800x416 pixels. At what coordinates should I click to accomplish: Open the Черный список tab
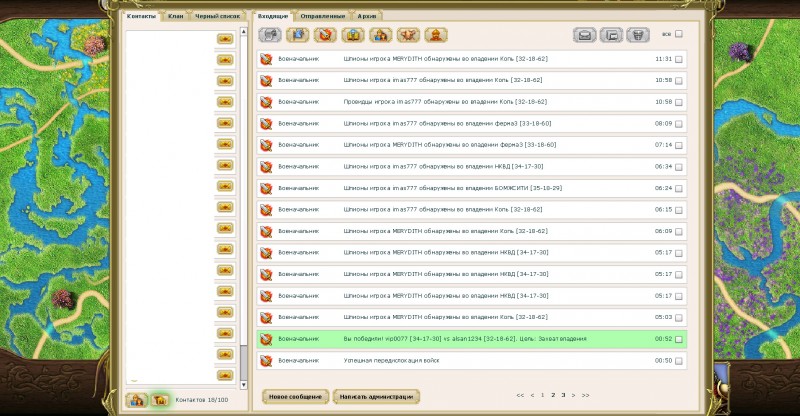[218, 16]
